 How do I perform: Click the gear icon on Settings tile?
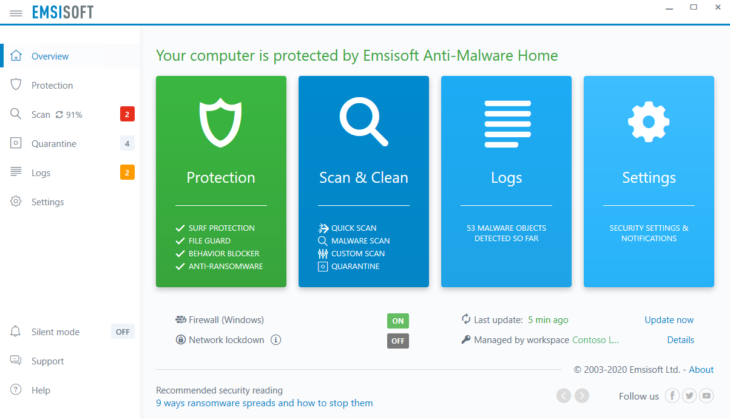[649, 122]
